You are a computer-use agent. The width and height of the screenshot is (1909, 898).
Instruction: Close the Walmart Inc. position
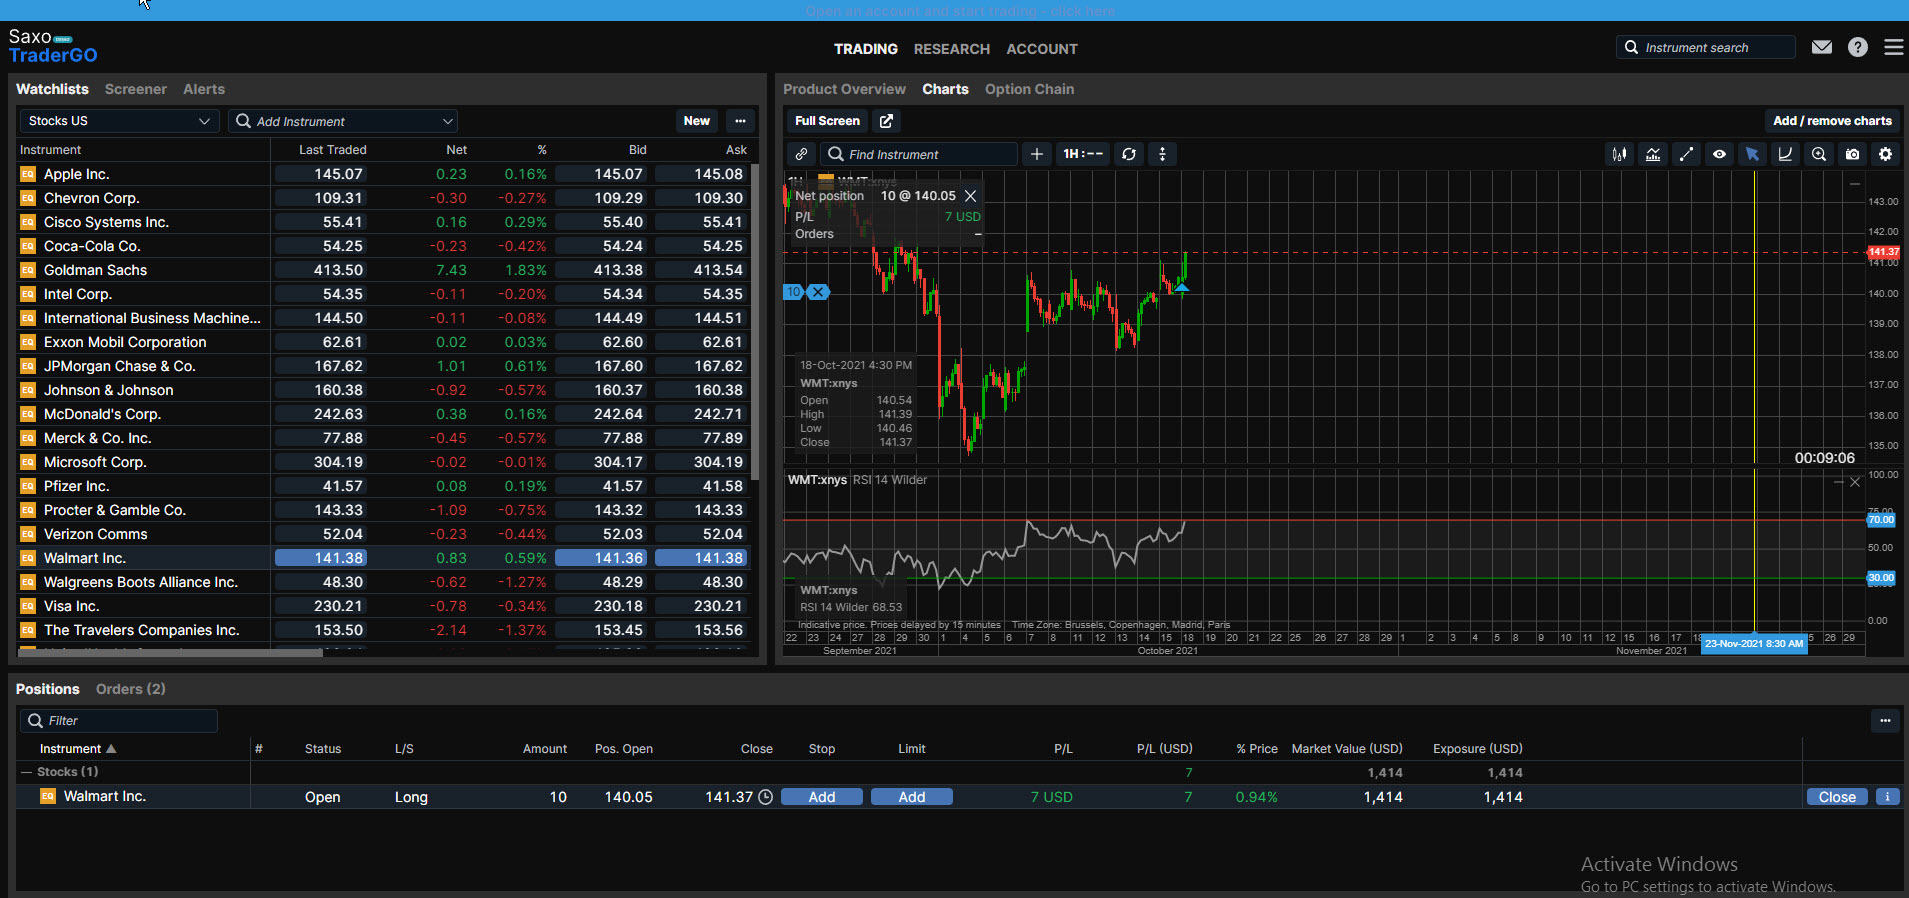point(1837,797)
